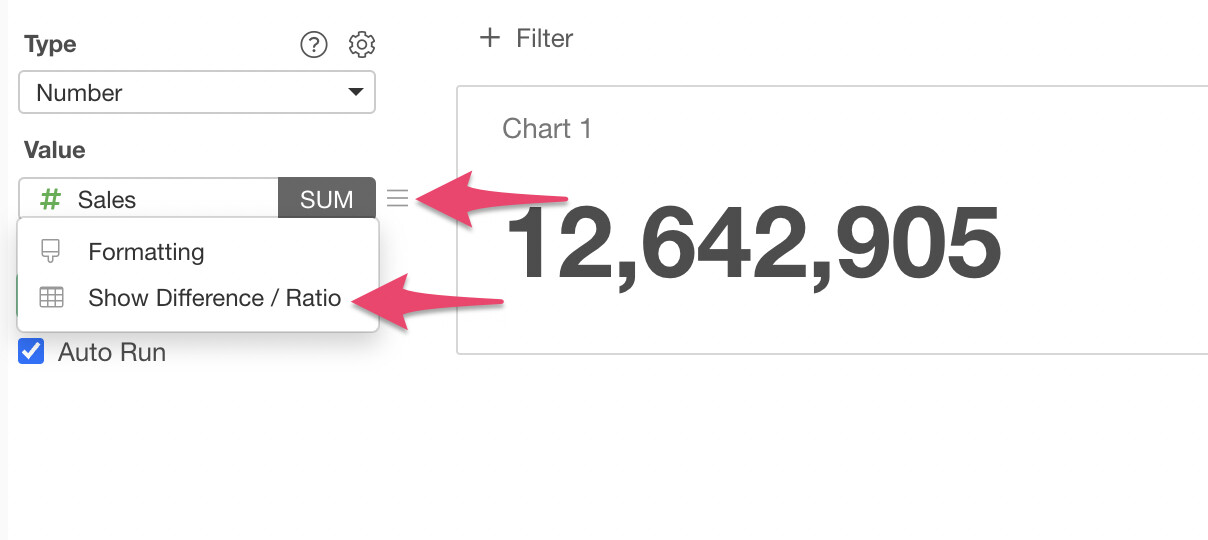Image resolution: width=1208 pixels, height=540 pixels.
Task: Click the Value section label
Action: pyautogui.click(x=55, y=150)
